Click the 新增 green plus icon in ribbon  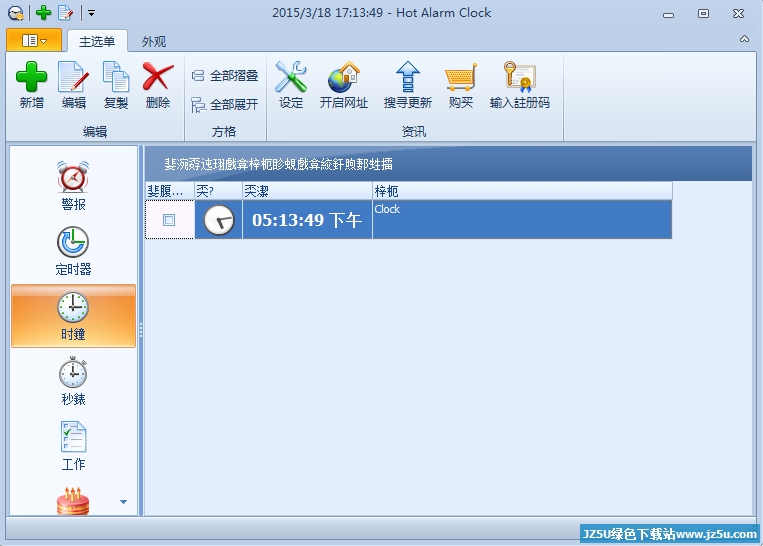pos(32,77)
